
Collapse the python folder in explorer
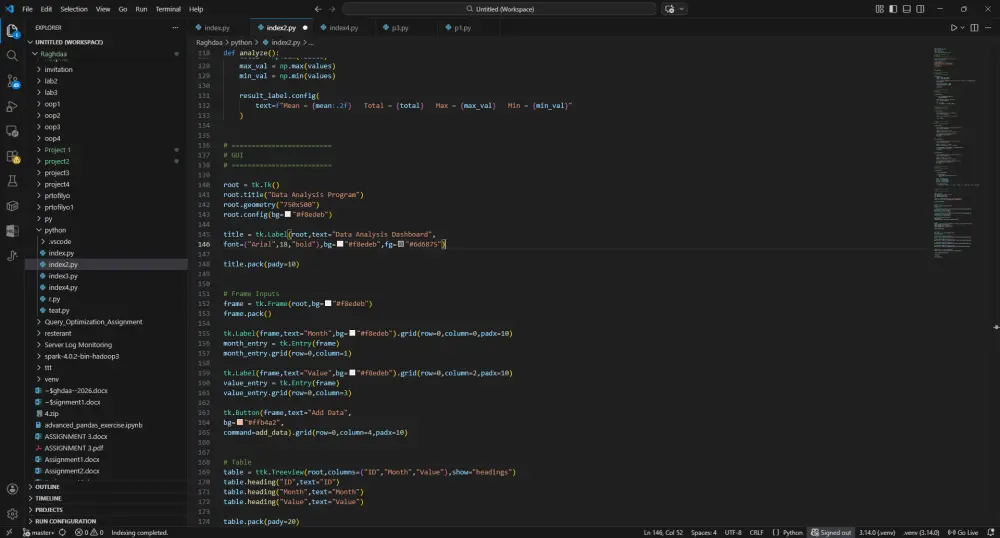(x=54, y=230)
